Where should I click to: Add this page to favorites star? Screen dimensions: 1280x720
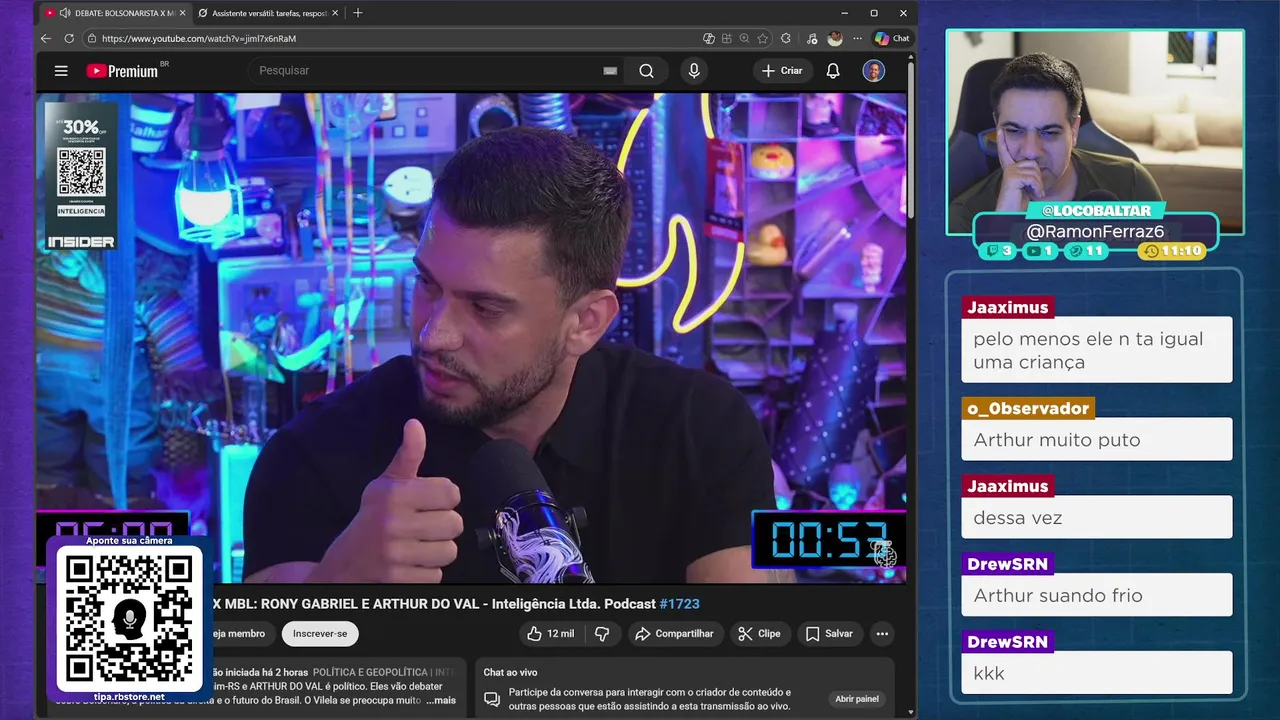[763, 38]
